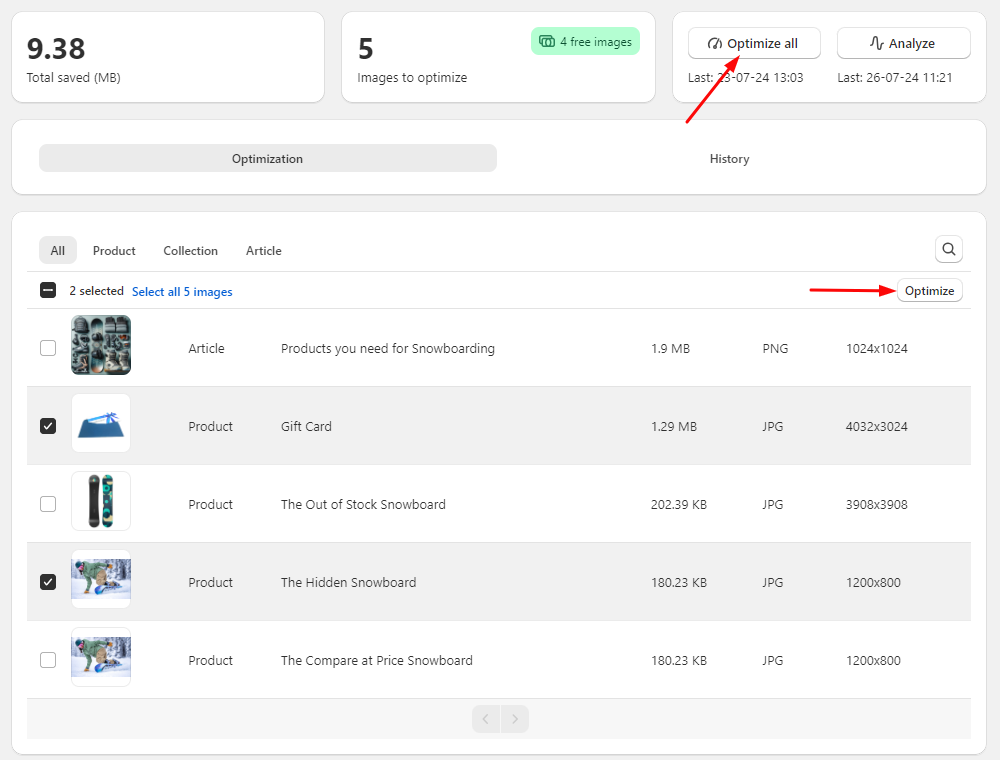
Task: Deselect The Hidden Snowboard checkbox
Action: click(48, 581)
